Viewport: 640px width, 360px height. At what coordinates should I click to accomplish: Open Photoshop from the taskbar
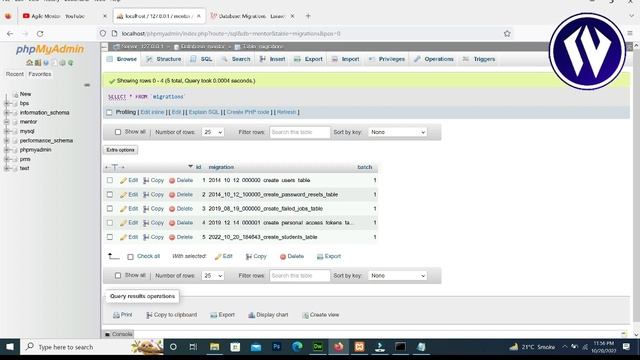click(276, 347)
